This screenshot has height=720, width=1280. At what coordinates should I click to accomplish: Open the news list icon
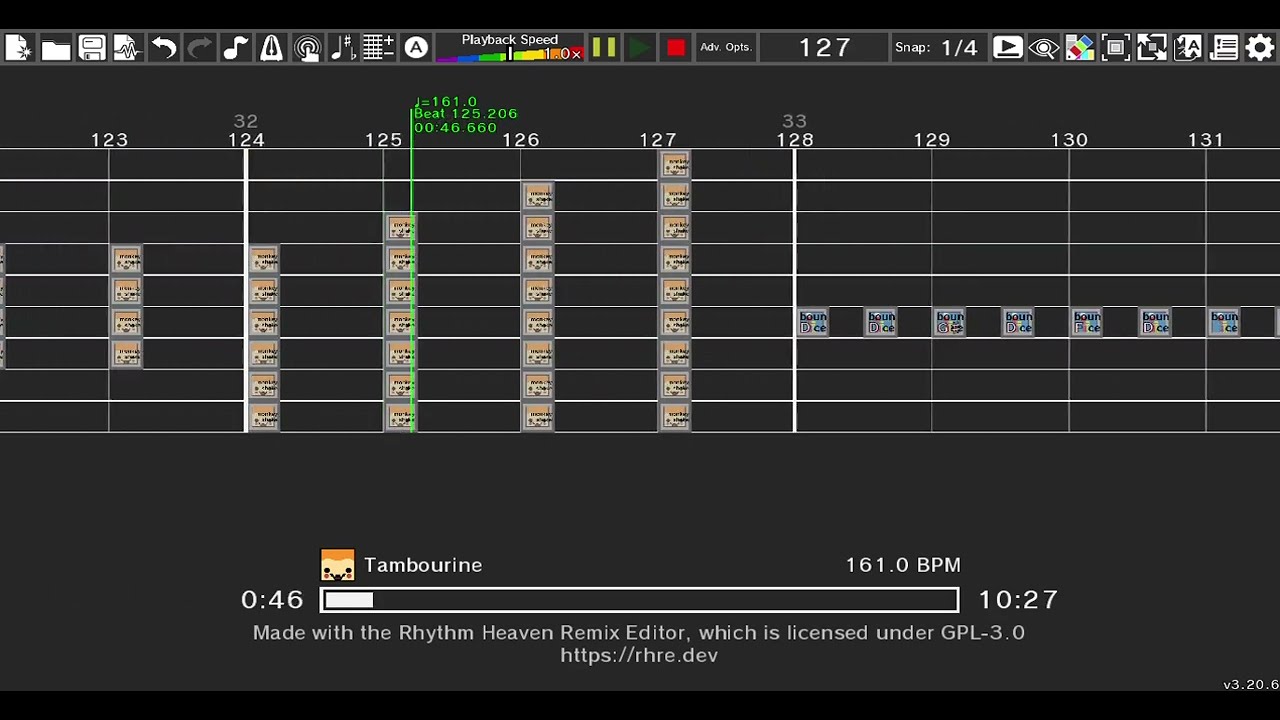[1224, 48]
